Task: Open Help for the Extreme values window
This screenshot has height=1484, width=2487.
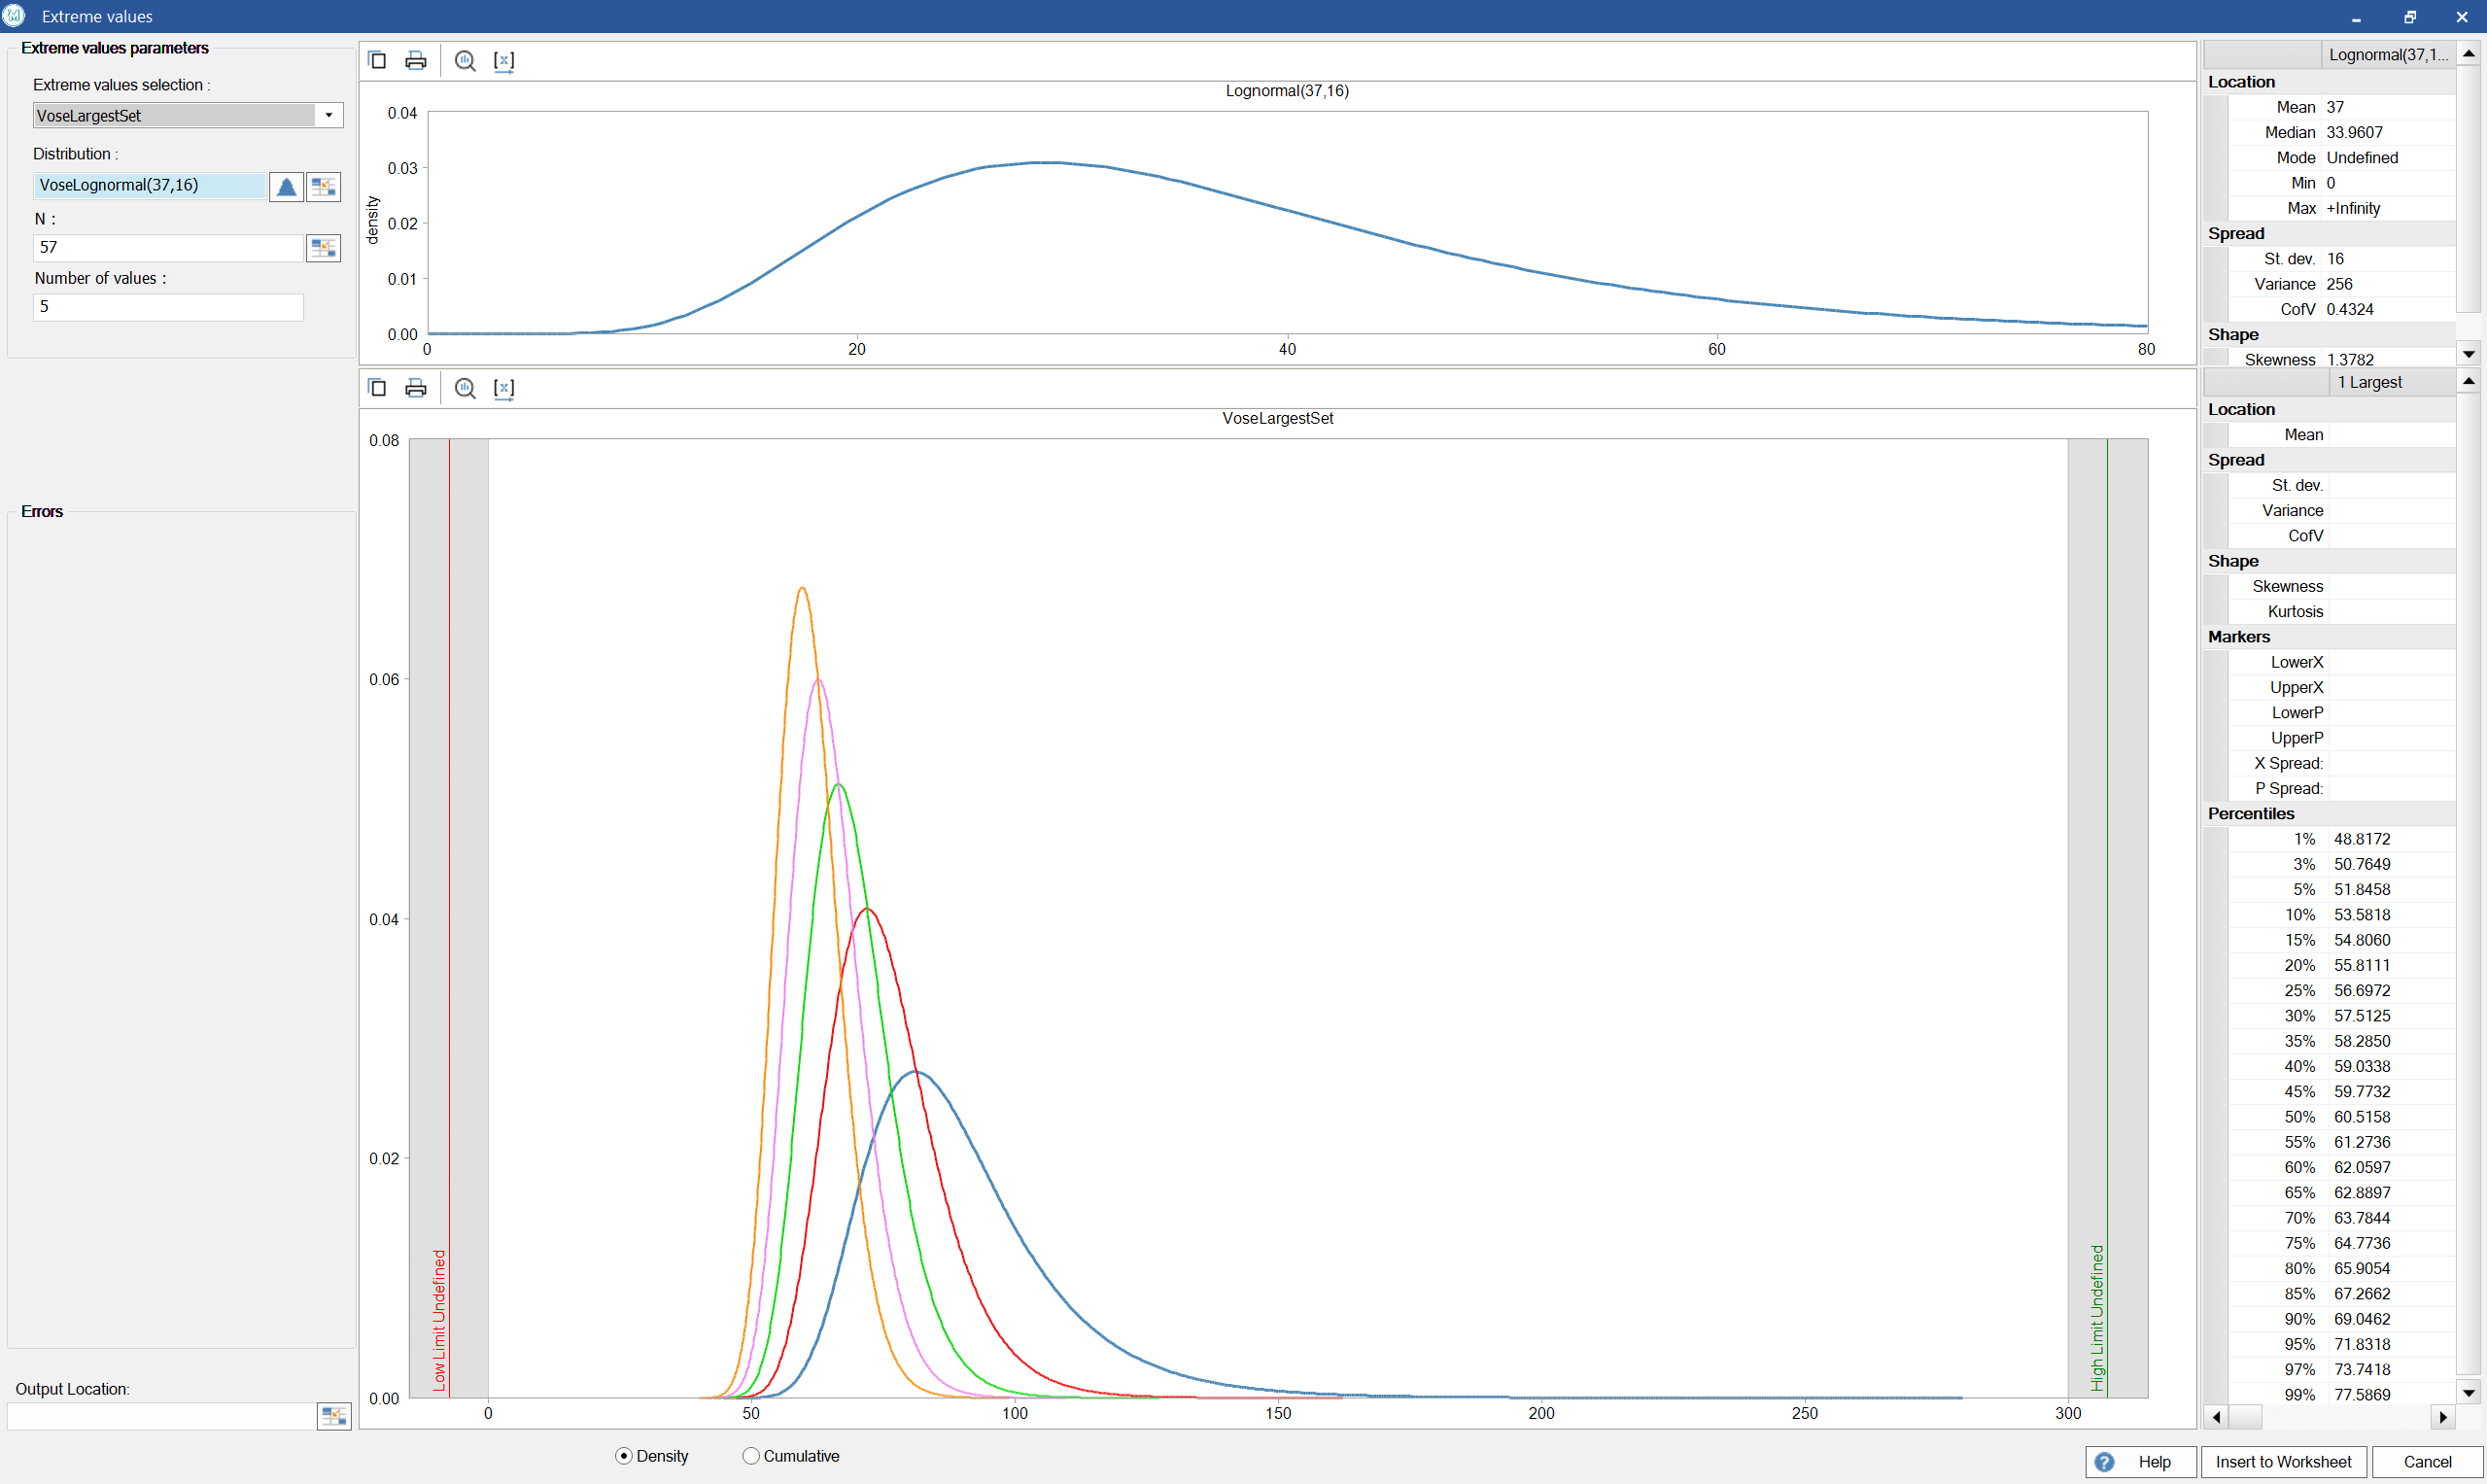Action: click(x=2139, y=1461)
